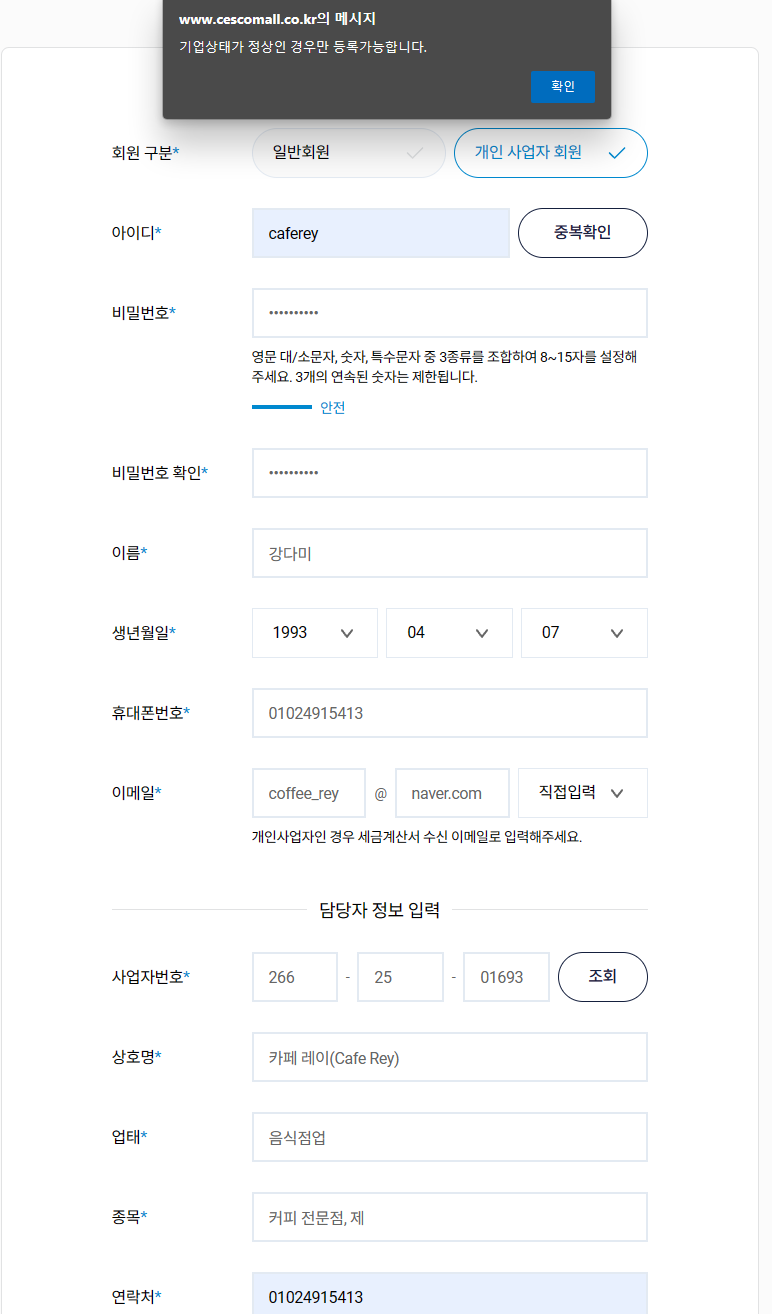This screenshot has width=772, height=1314.
Task: Click the 상호명 input field
Action: click(x=449, y=1057)
